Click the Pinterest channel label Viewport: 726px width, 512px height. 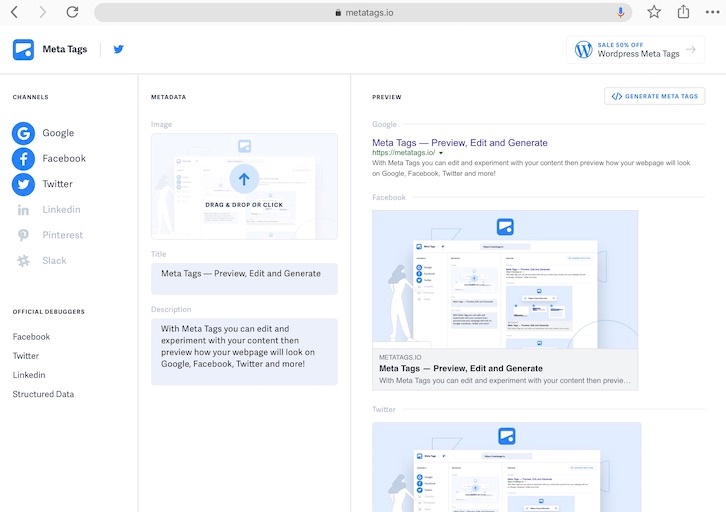(63, 235)
